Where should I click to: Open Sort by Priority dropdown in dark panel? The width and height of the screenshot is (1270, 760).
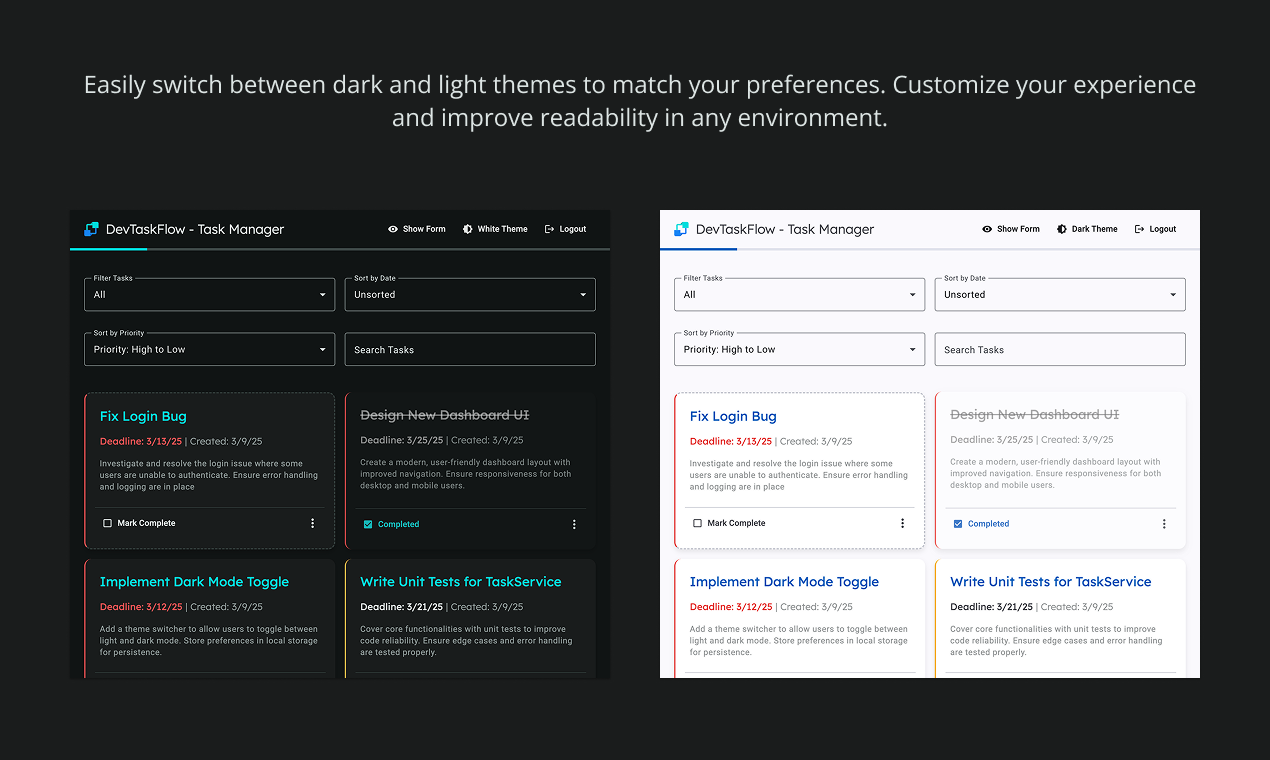[210, 349]
